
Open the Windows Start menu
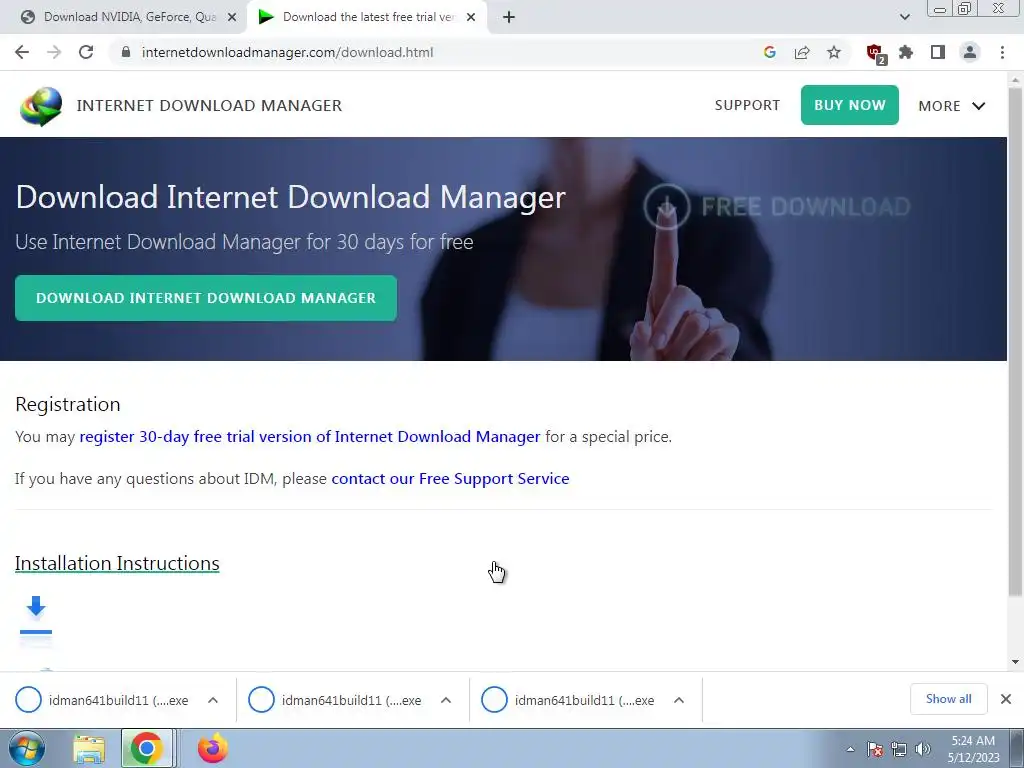coord(27,748)
